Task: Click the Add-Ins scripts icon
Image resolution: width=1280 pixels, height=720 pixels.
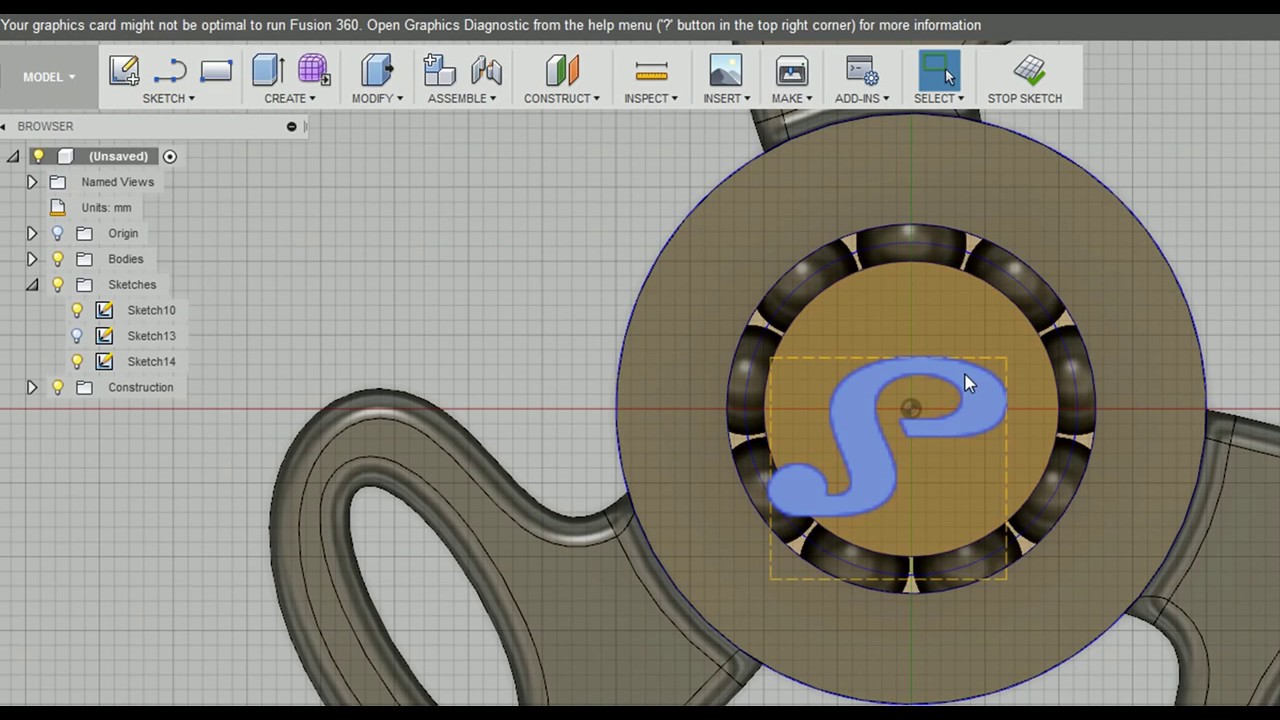Action: tap(862, 71)
